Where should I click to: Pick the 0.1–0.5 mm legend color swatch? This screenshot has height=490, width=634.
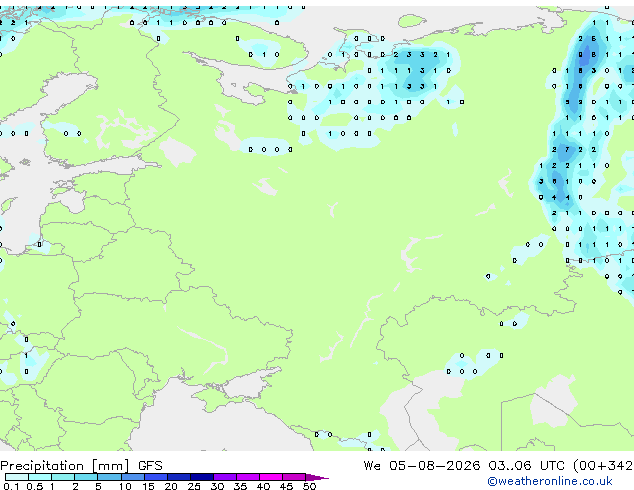(17, 477)
